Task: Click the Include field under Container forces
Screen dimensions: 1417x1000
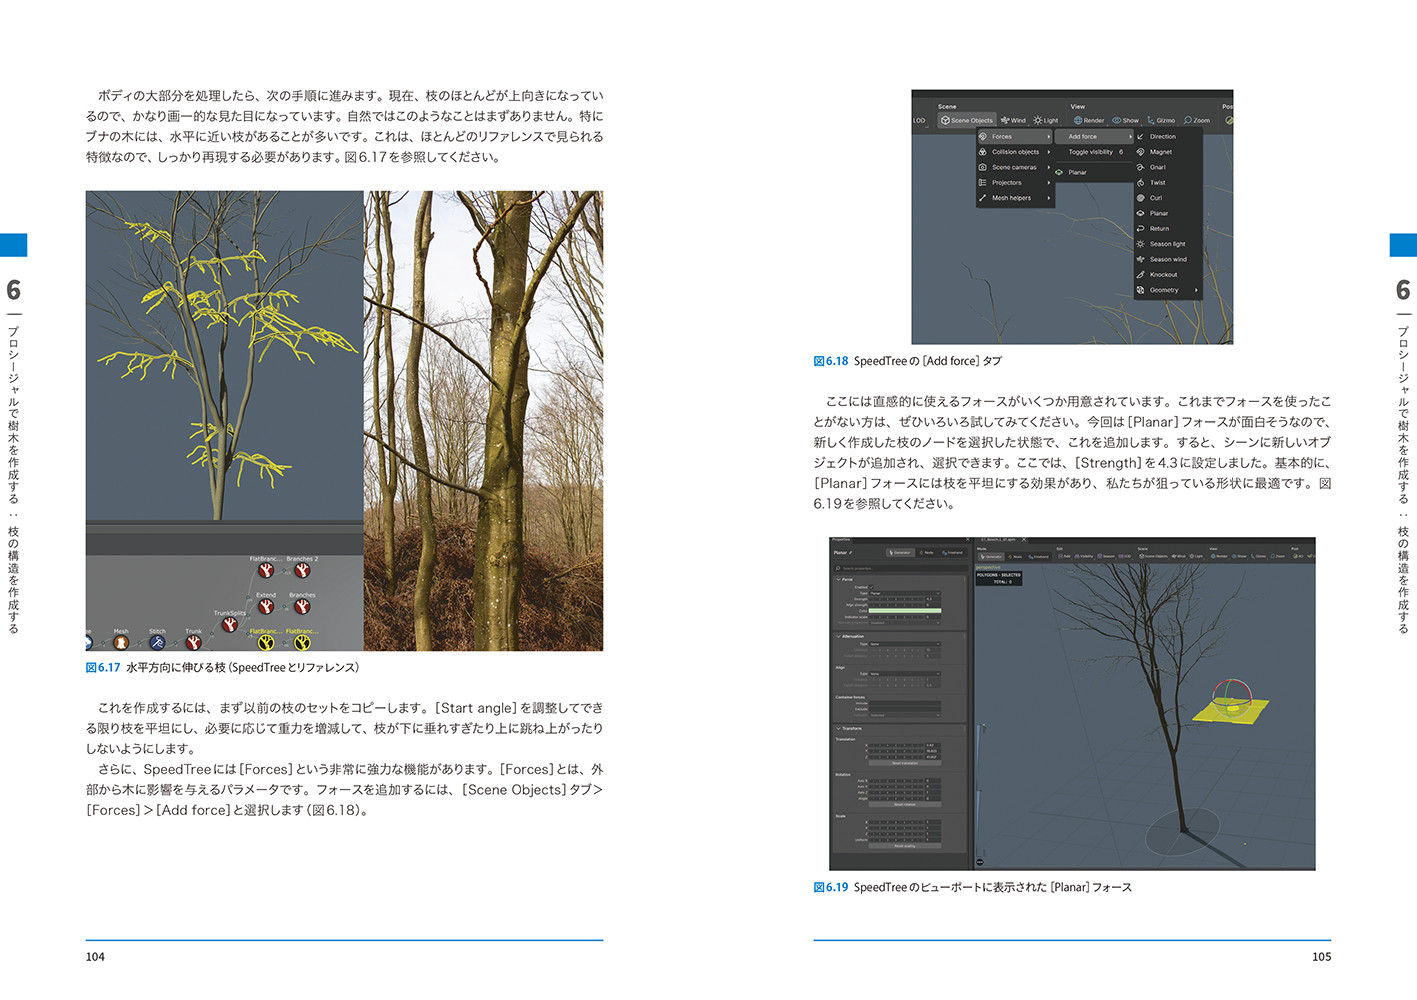Action: click(905, 703)
